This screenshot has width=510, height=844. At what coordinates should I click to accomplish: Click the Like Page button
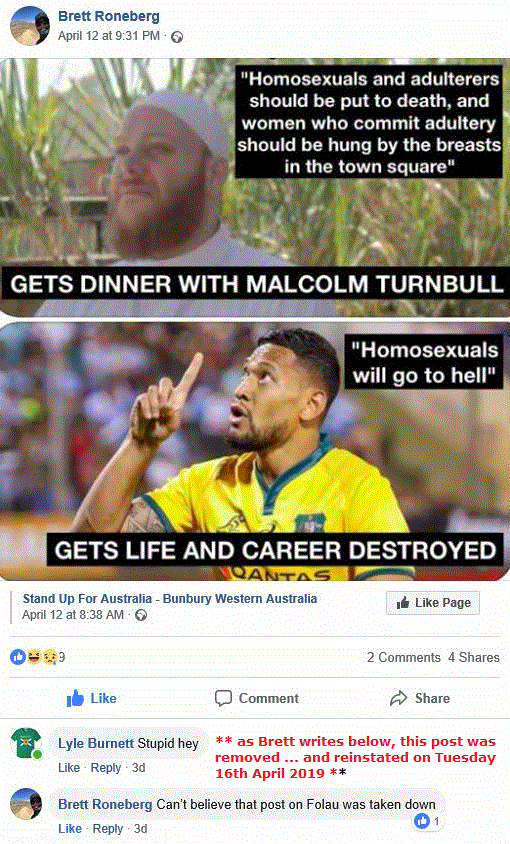[433, 603]
